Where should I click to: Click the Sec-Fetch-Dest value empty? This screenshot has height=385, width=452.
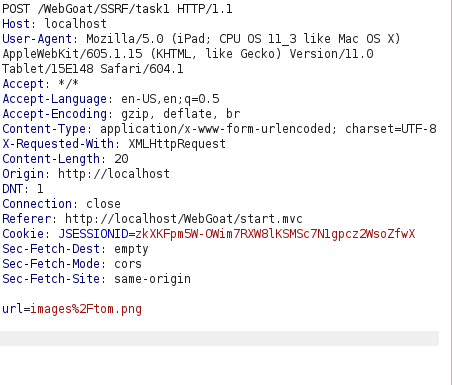point(131,250)
